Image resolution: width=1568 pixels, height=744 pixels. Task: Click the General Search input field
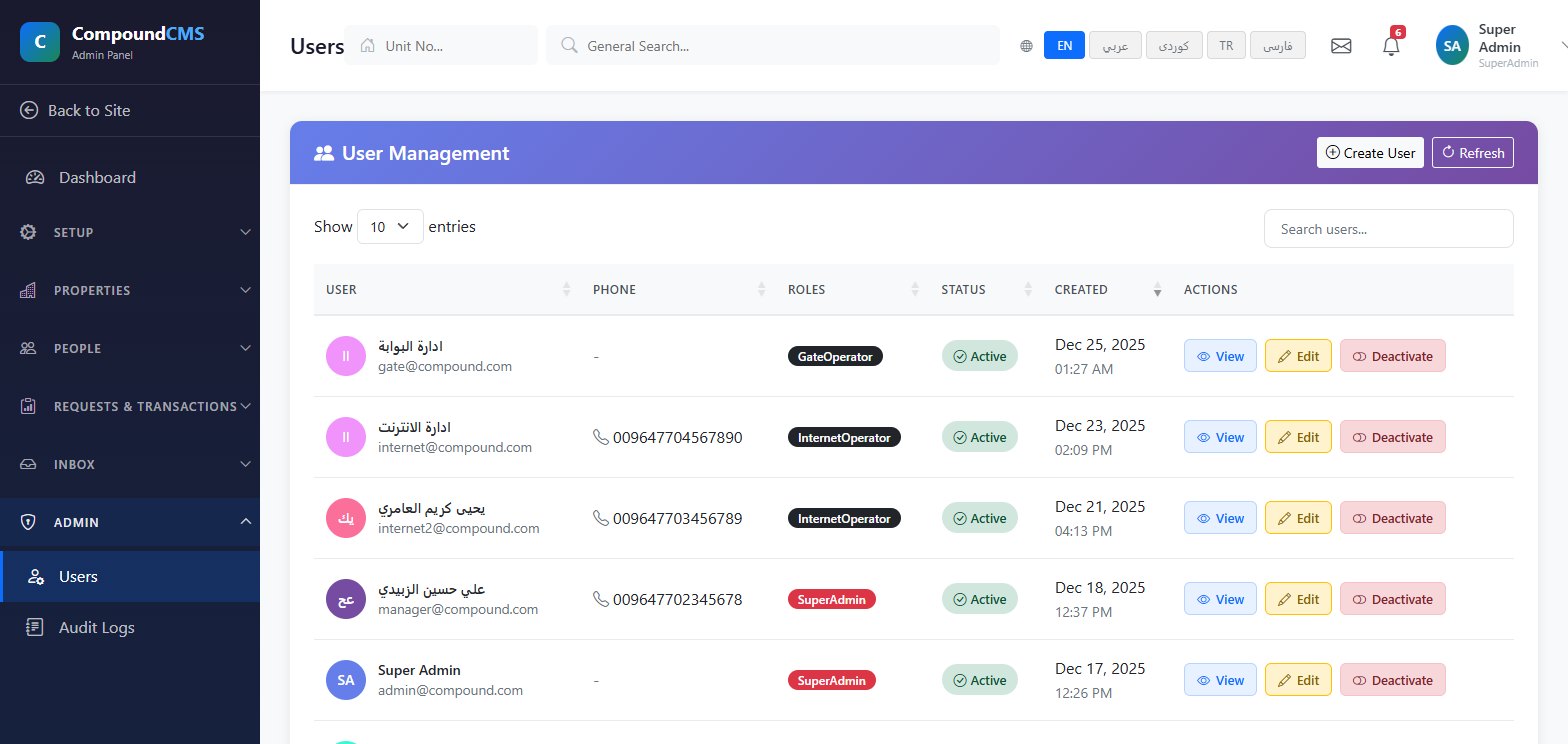pos(773,45)
